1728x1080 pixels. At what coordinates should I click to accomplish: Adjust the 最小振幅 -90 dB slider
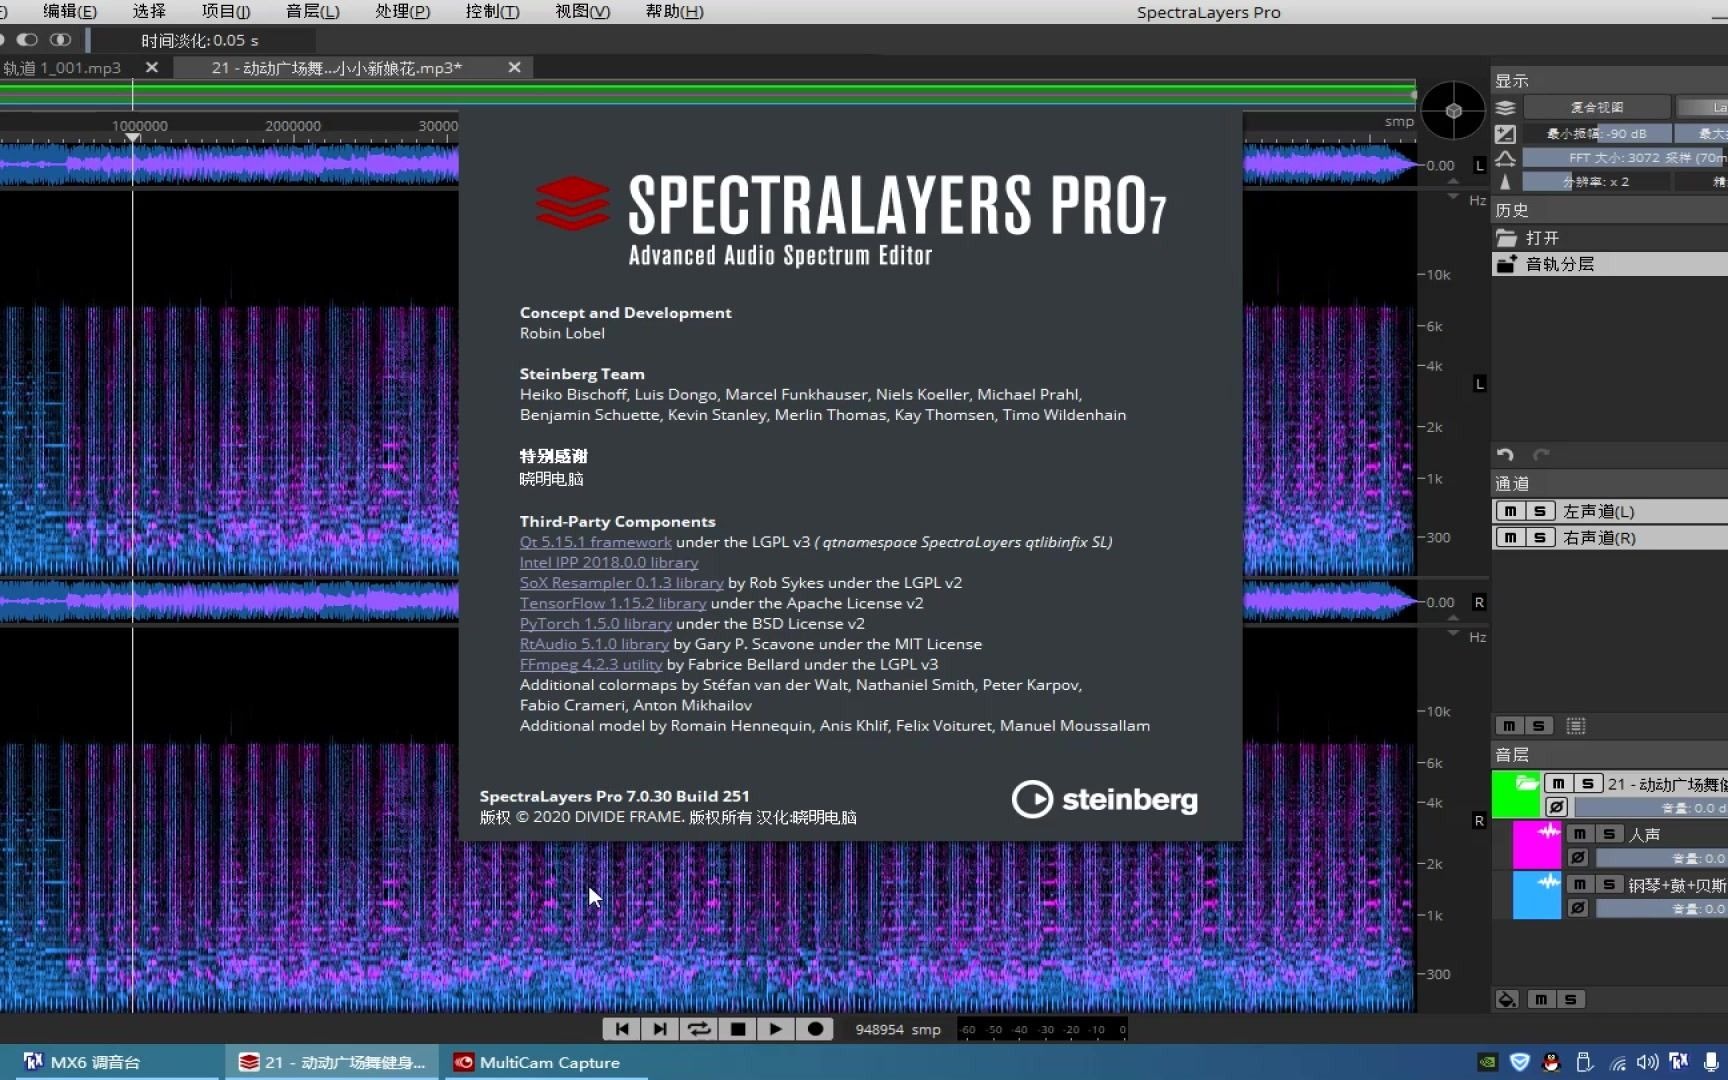[x=1597, y=133]
